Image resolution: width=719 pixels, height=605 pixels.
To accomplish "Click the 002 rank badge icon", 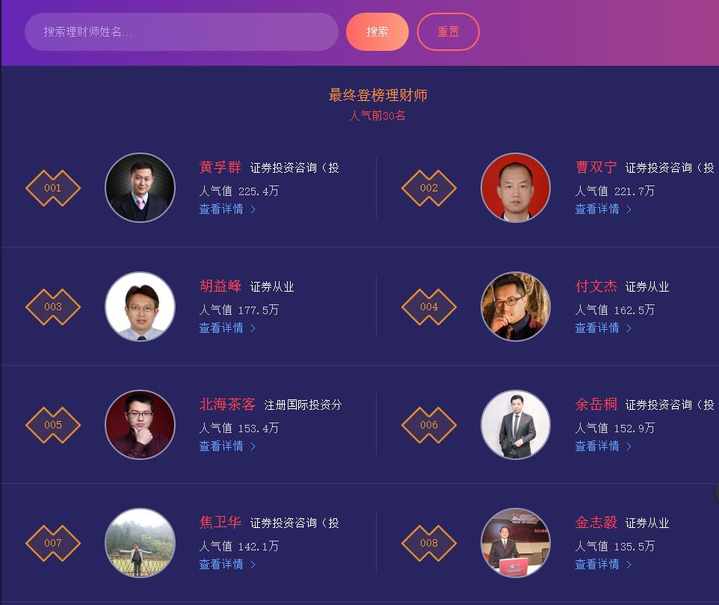I will point(429,188).
